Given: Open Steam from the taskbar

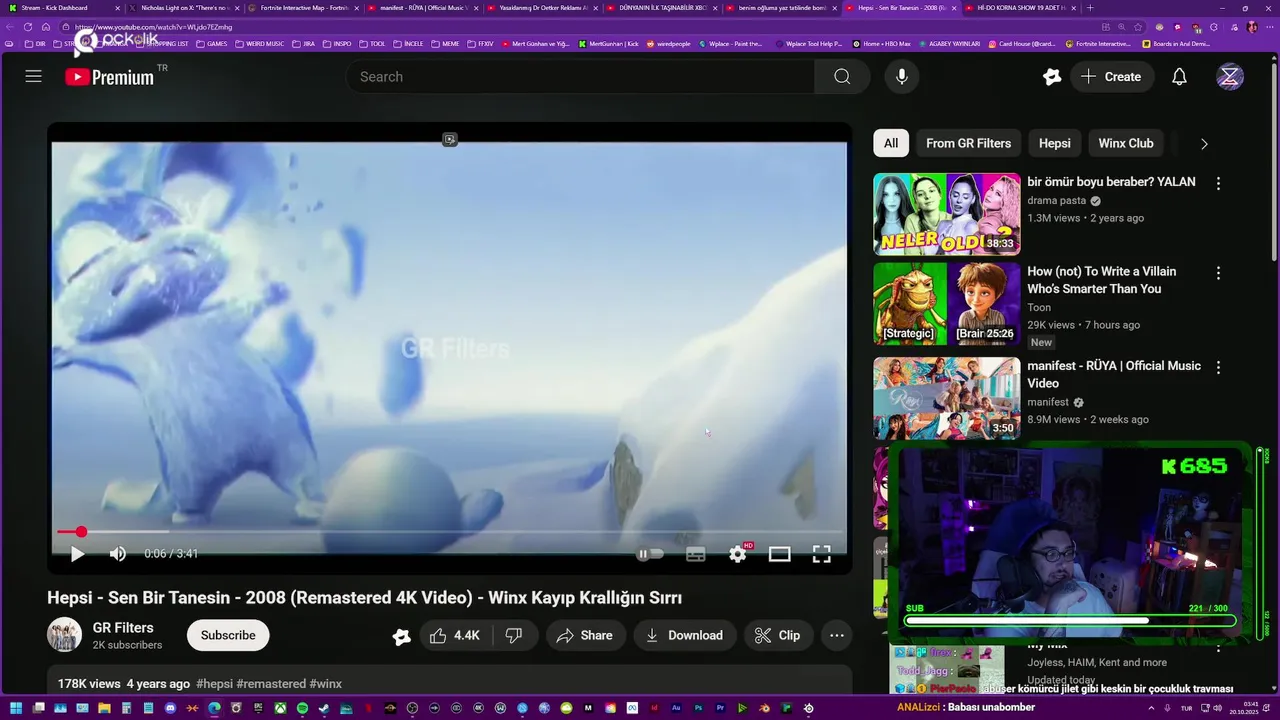Looking at the screenshot, I should point(324,708).
